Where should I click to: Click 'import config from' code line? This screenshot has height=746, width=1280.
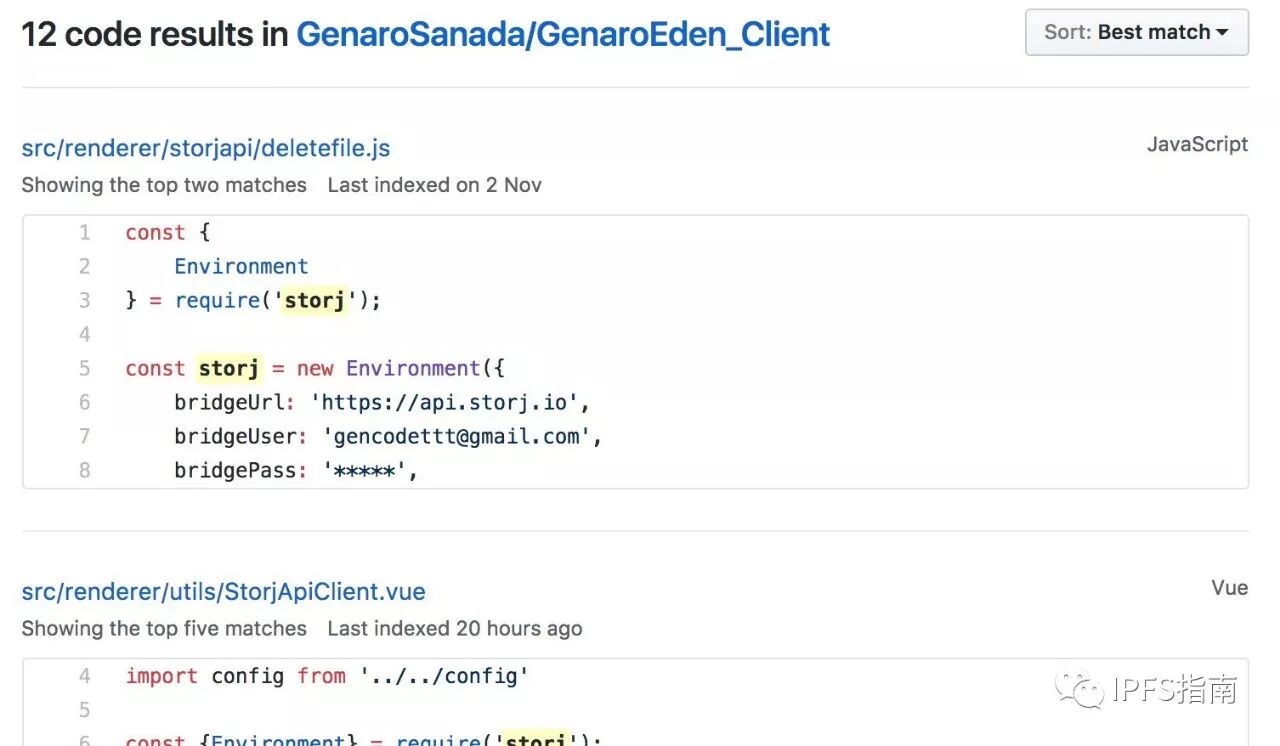coord(327,677)
